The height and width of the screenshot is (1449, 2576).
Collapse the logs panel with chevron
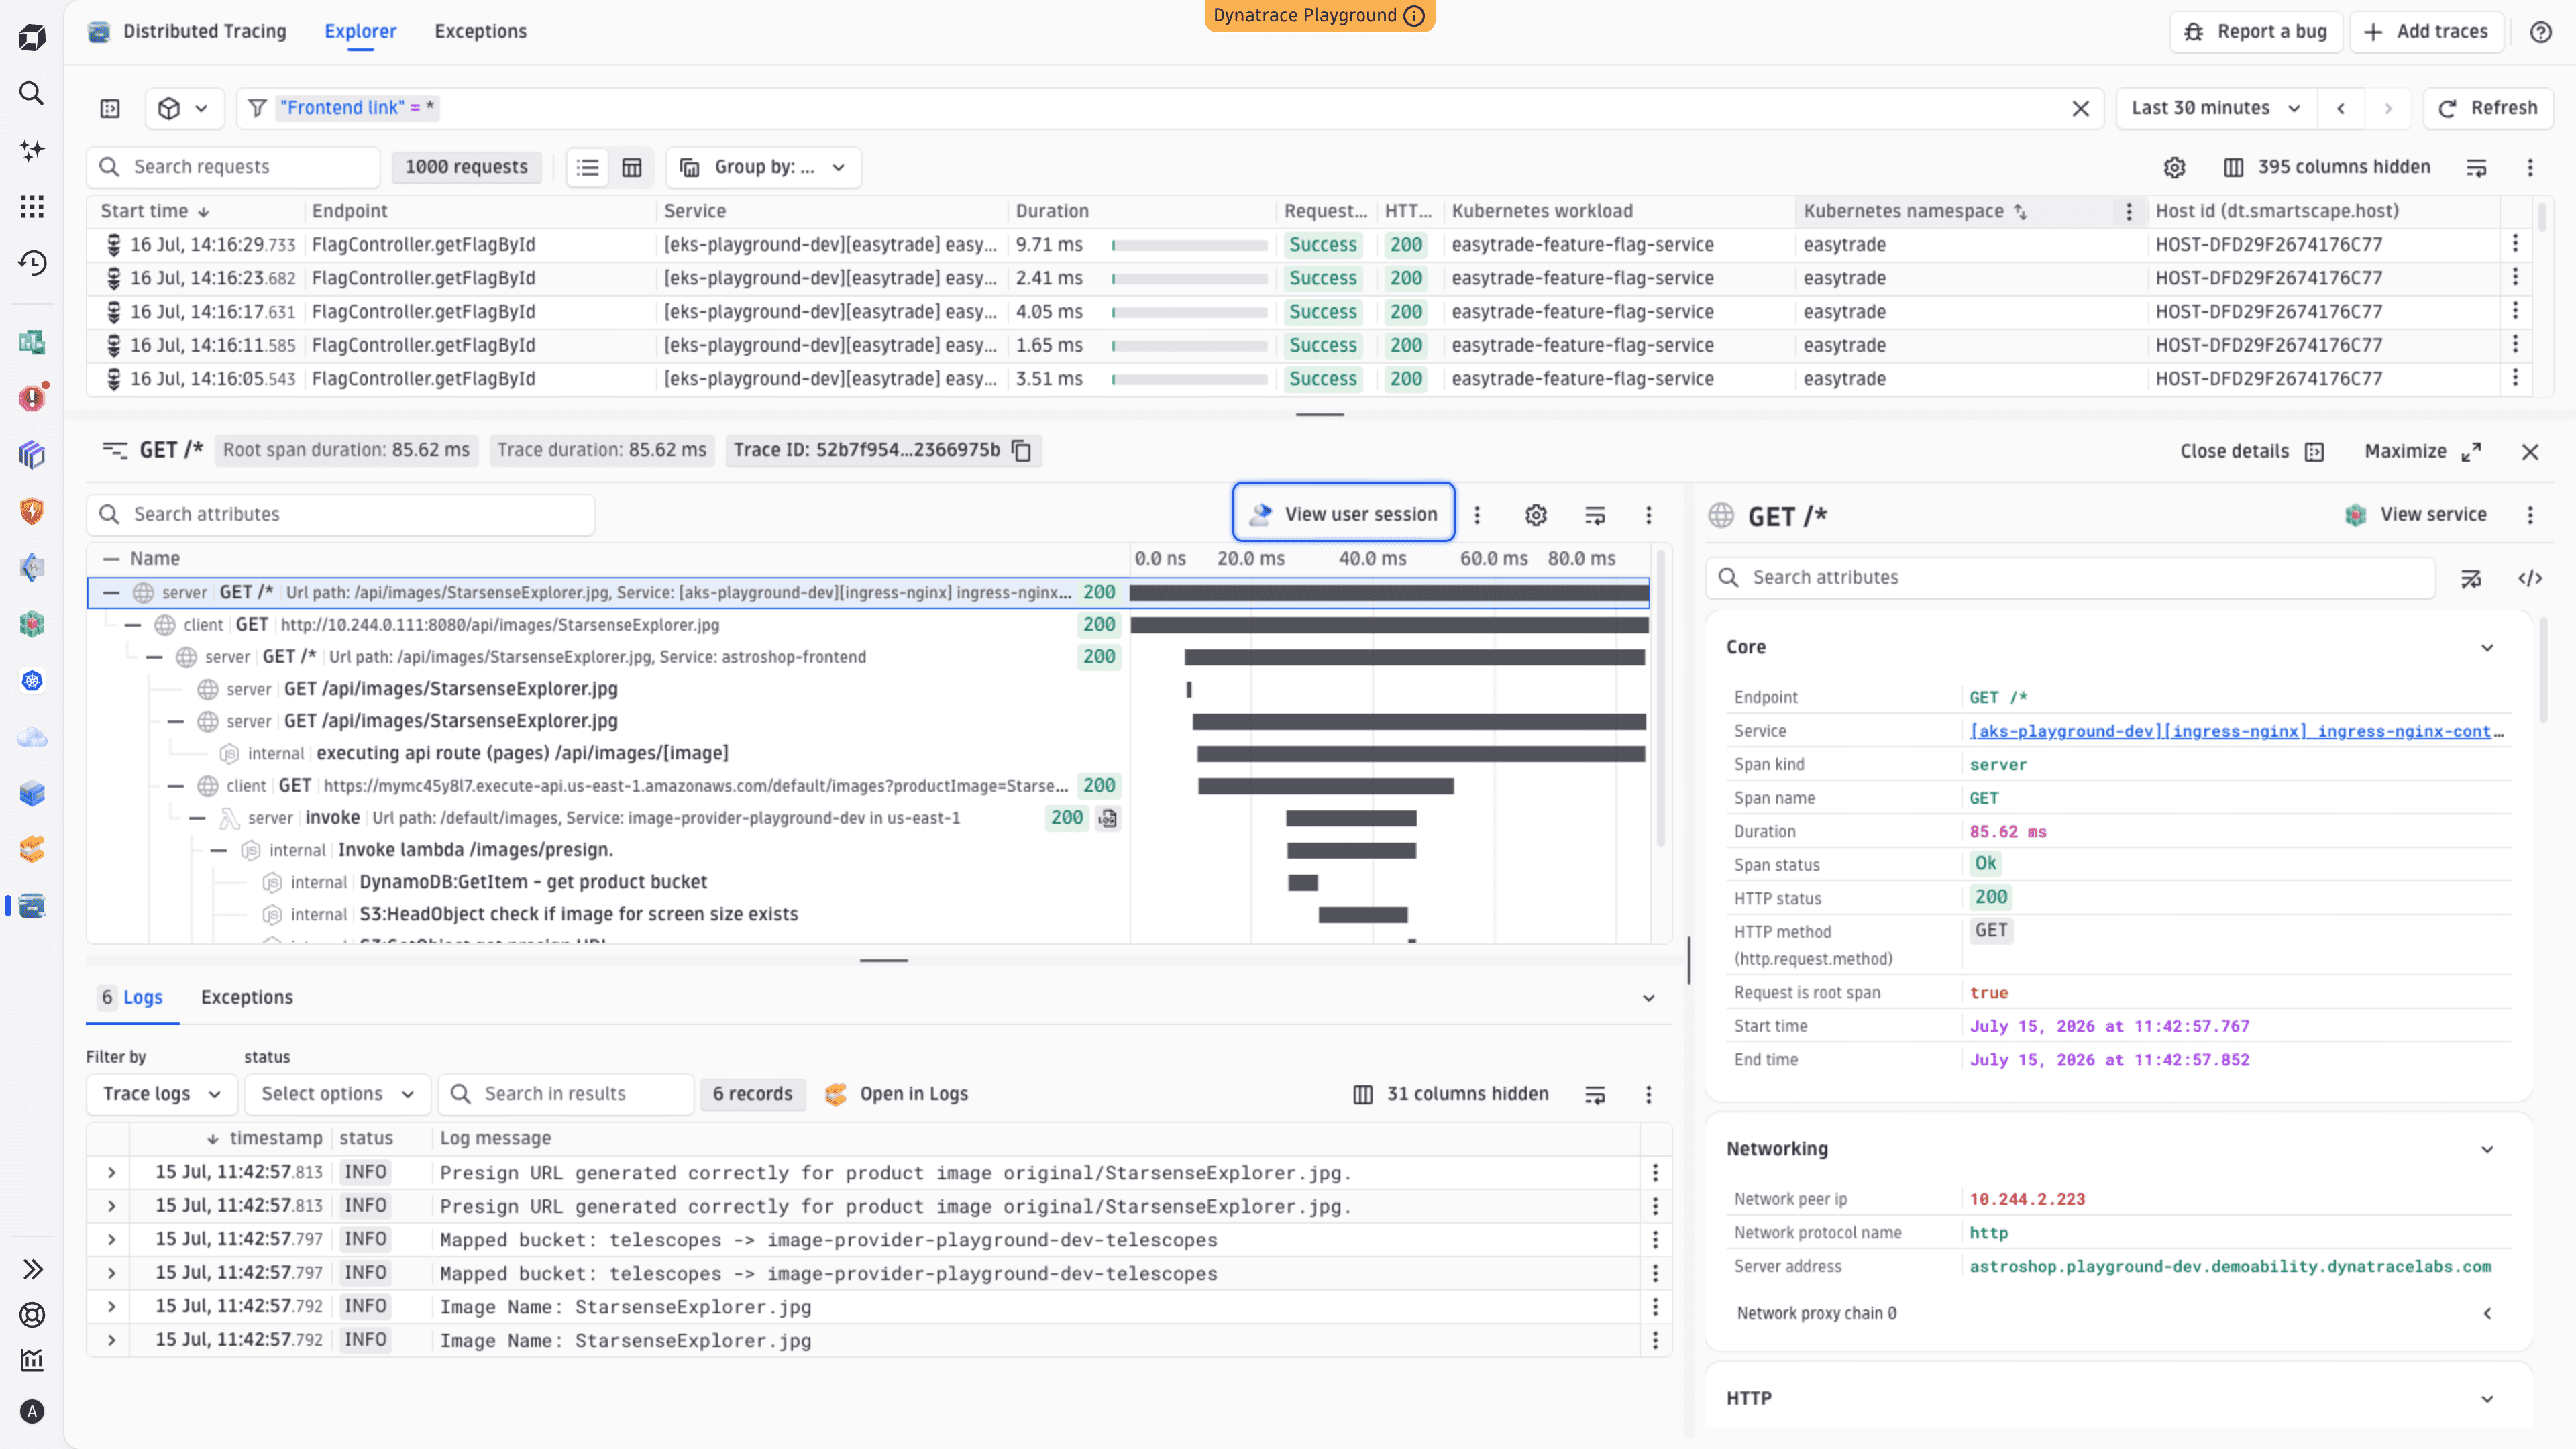pyautogui.click(x=1649, y=997)
